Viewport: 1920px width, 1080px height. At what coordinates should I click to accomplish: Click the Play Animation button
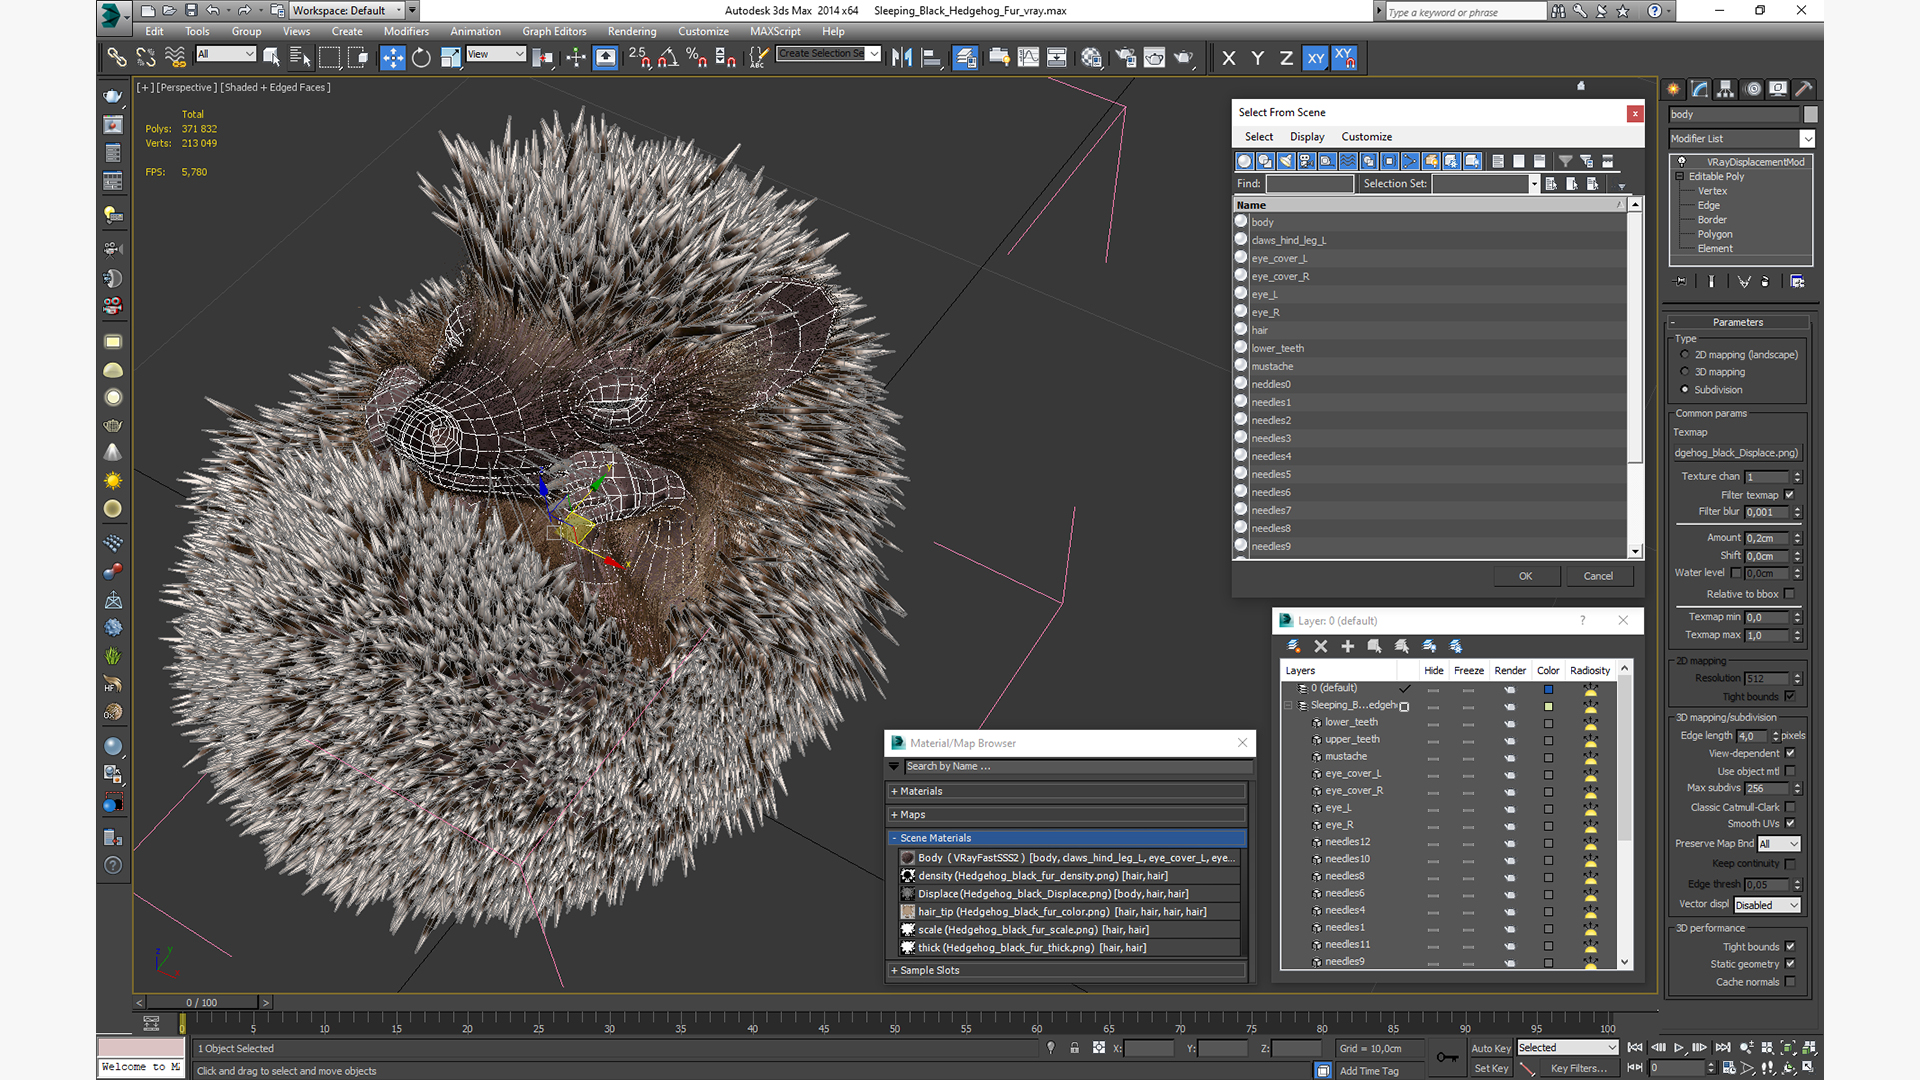(x=1679, y=1048)
